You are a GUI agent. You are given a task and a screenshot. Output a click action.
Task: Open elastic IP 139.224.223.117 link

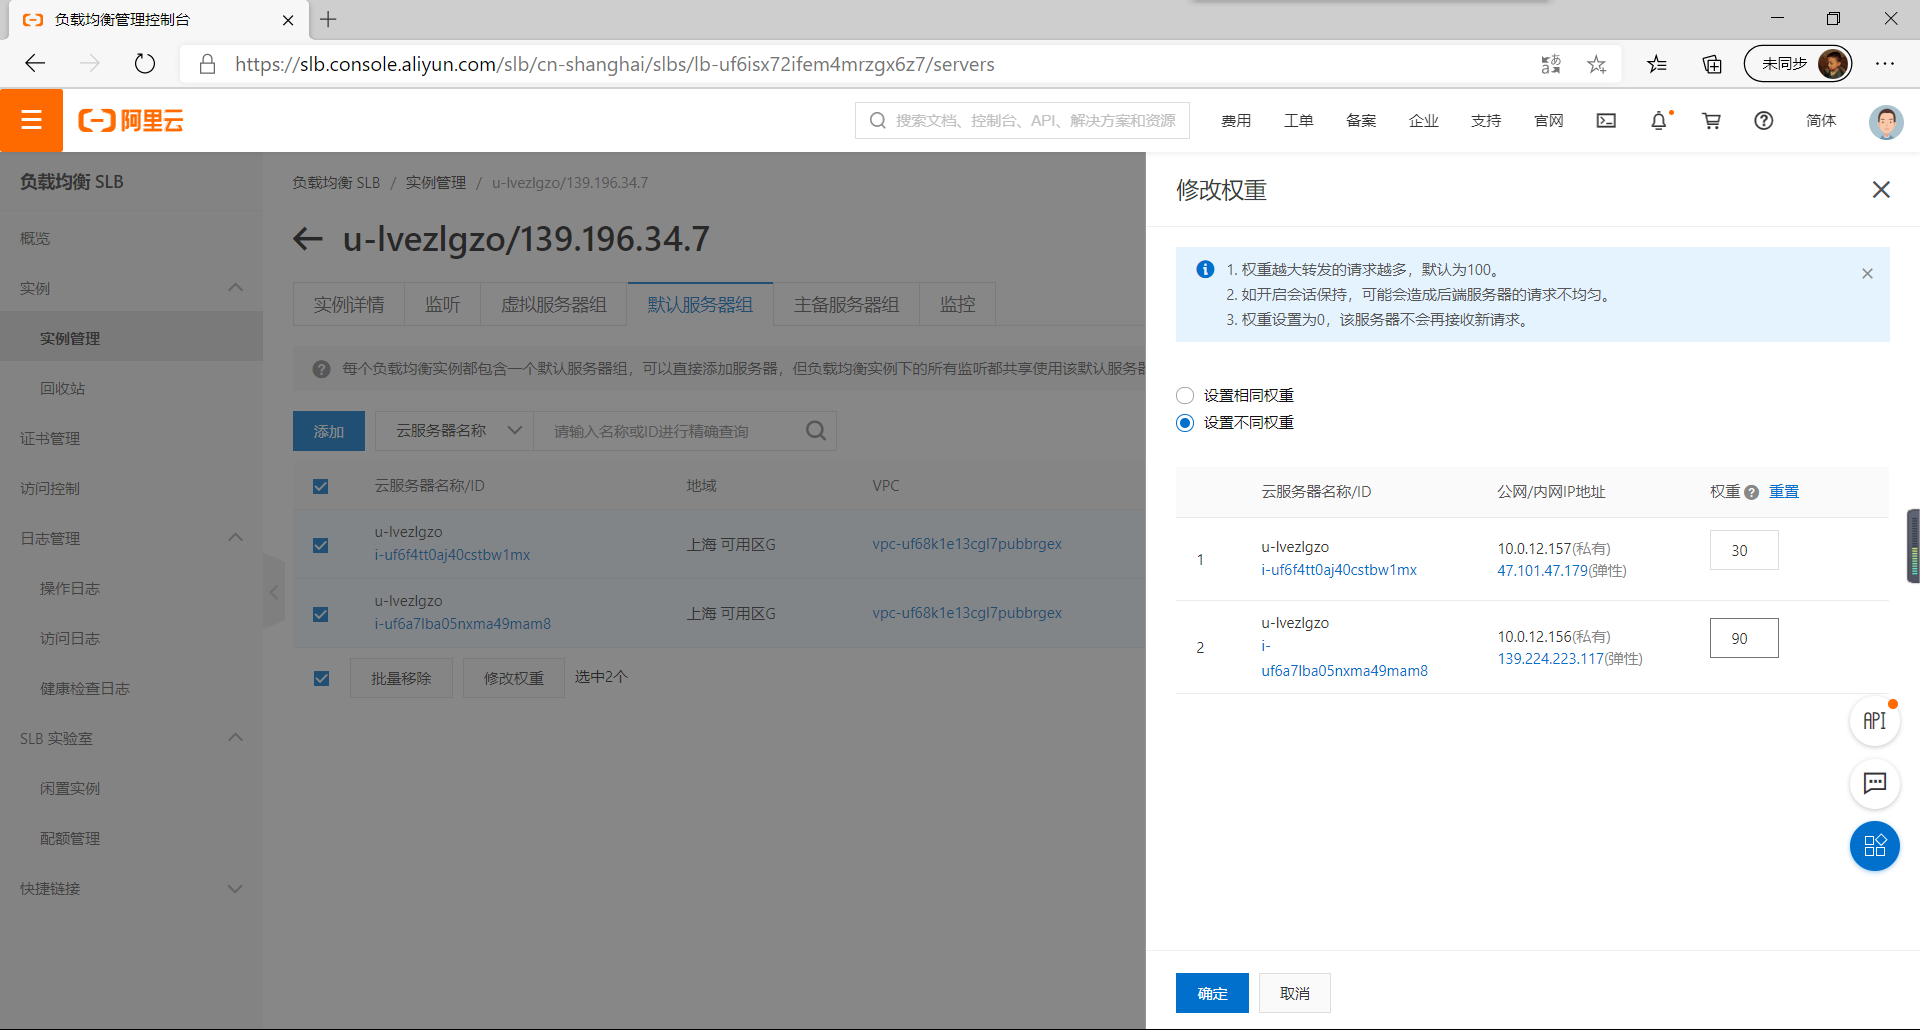pyautogui.click(x=1551, y=659)
